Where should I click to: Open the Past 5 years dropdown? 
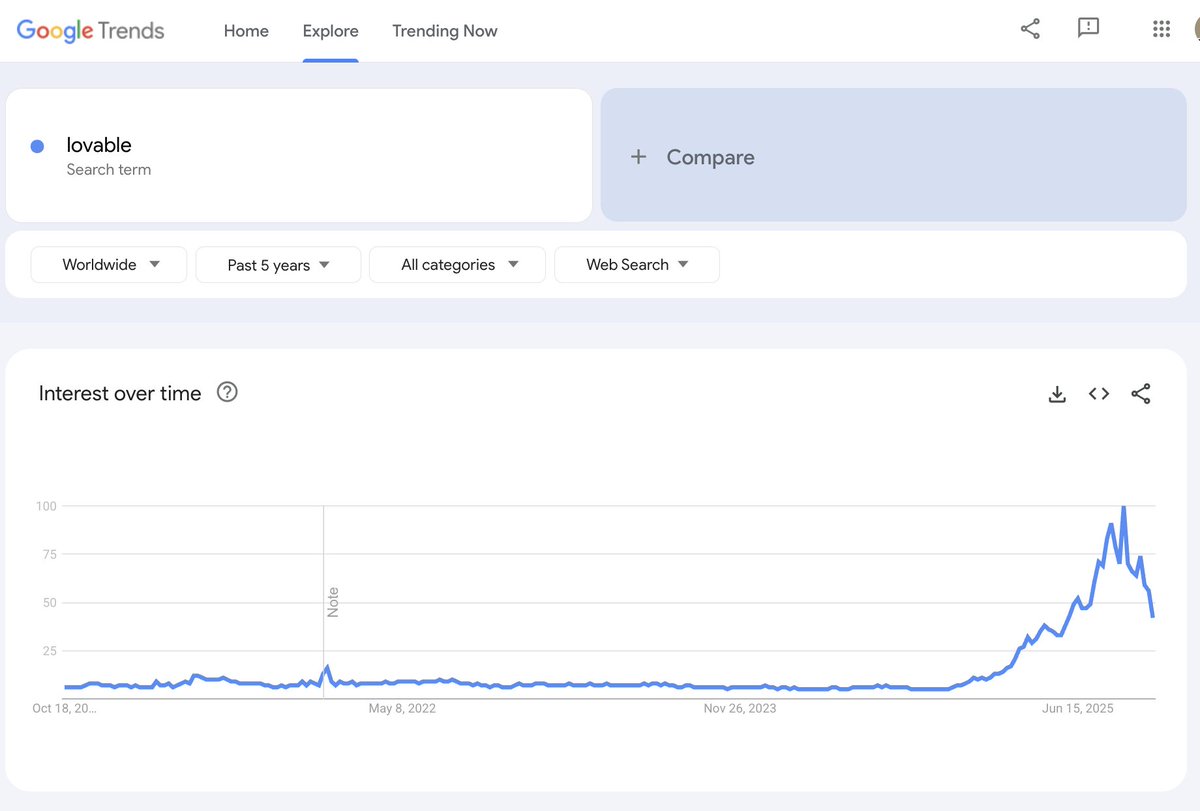coord(278,265)
